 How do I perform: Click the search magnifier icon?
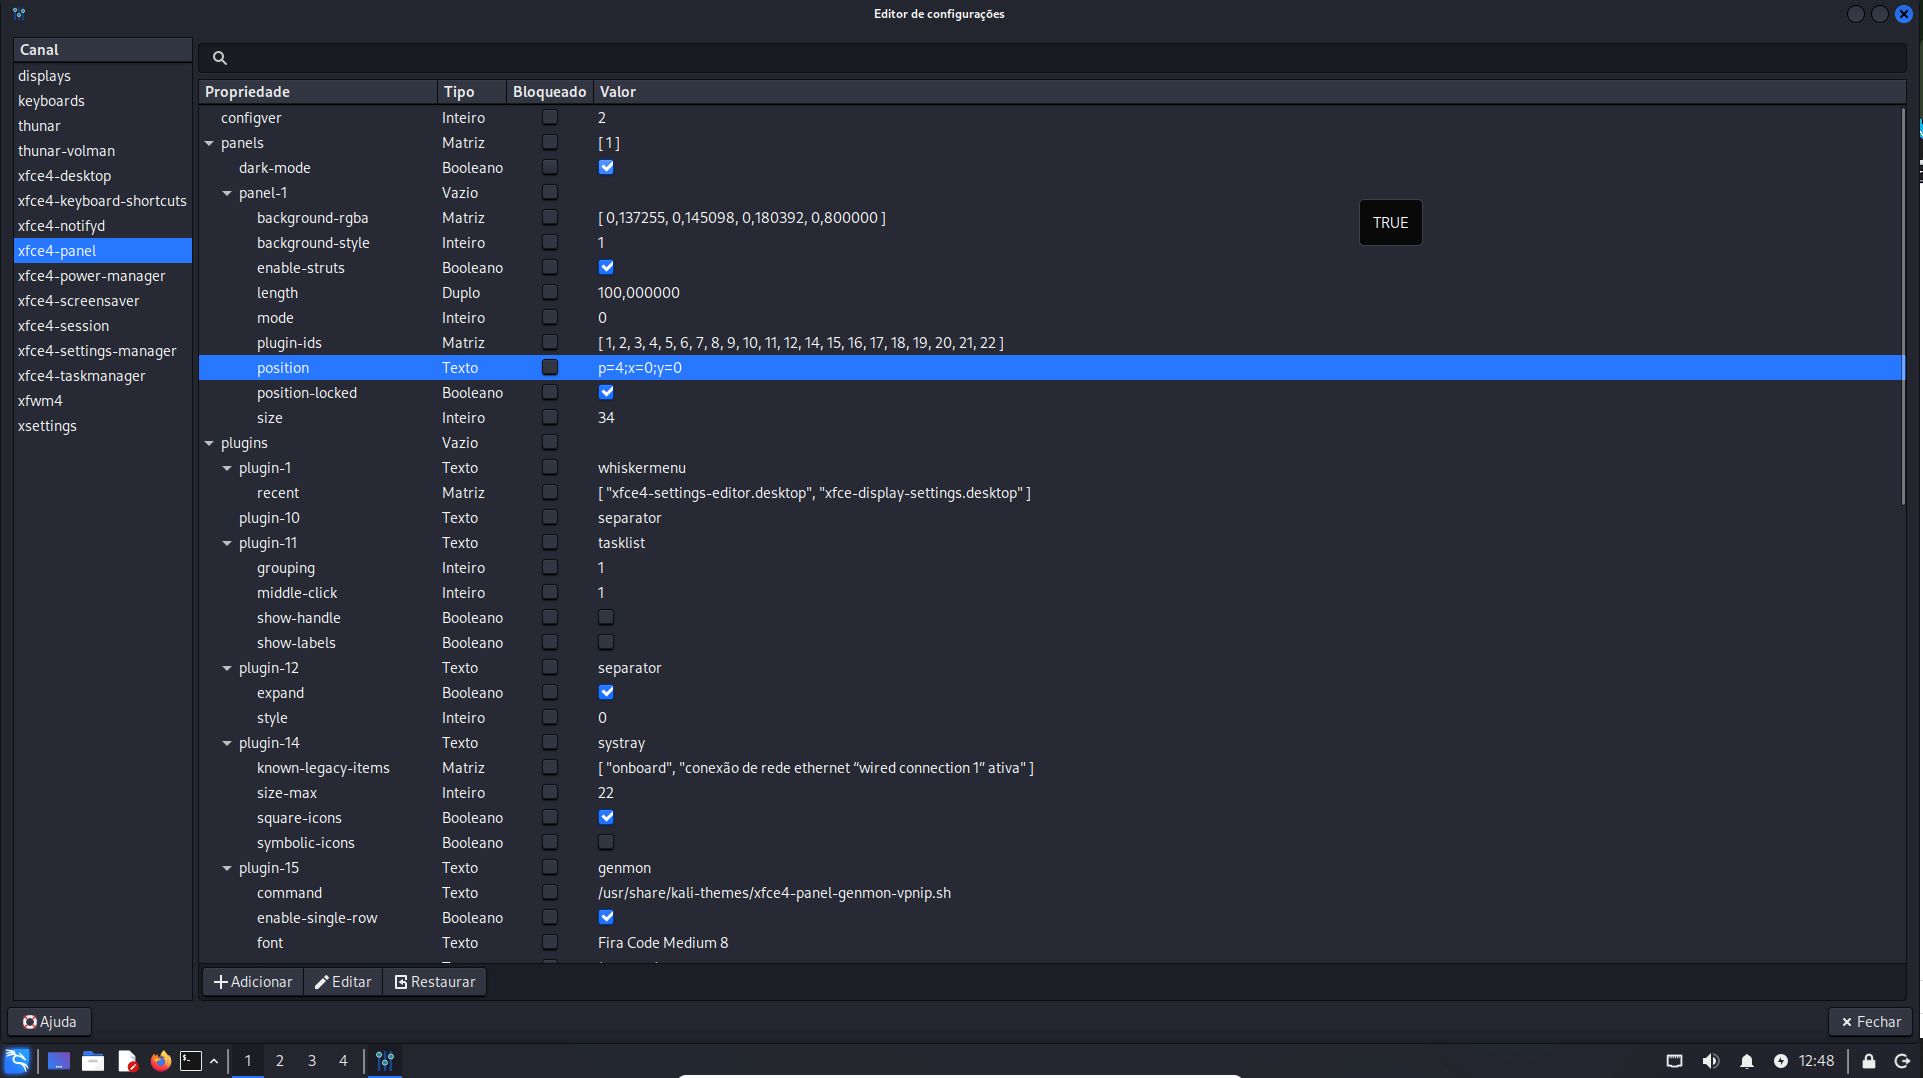[220, 58]
